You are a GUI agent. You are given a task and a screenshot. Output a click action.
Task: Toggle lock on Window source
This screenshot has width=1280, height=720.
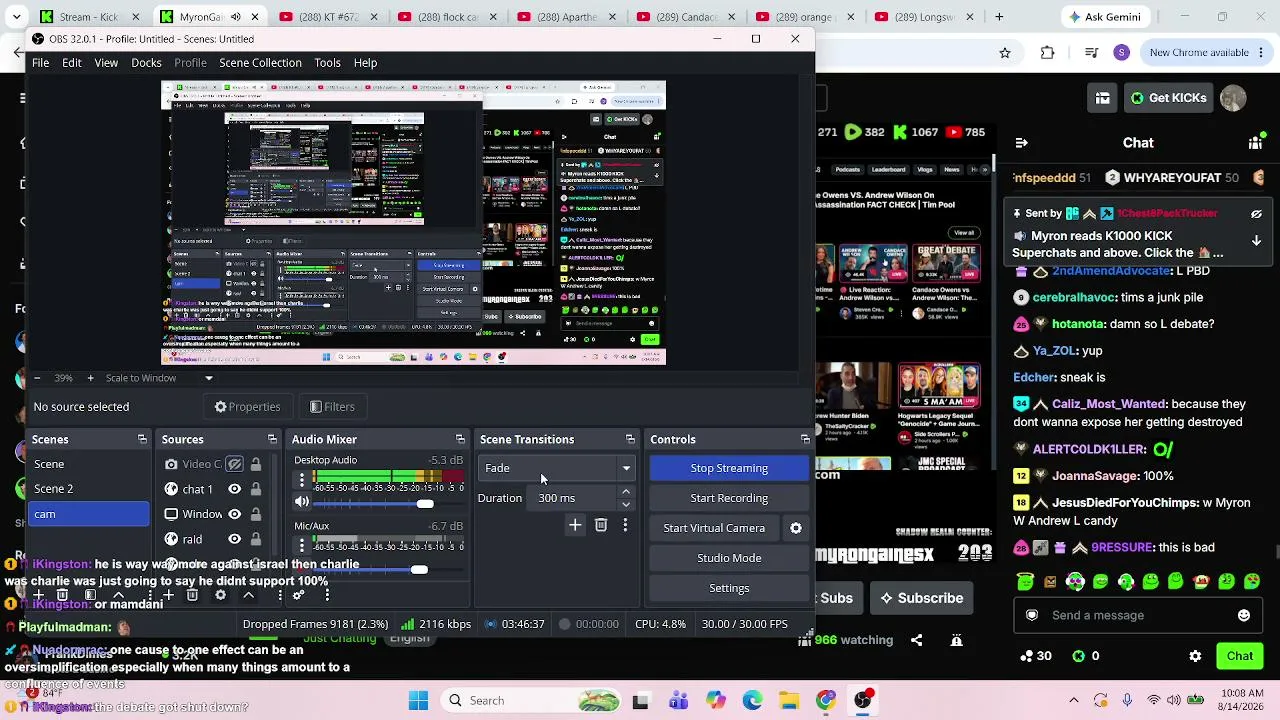pyautogui.click(x=256, y=514)
